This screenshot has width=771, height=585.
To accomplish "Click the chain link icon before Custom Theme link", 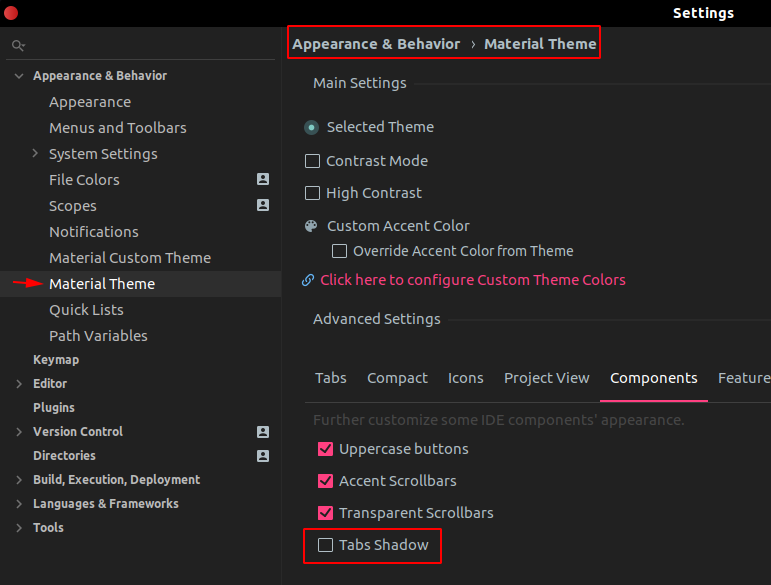I will (308, 280).
